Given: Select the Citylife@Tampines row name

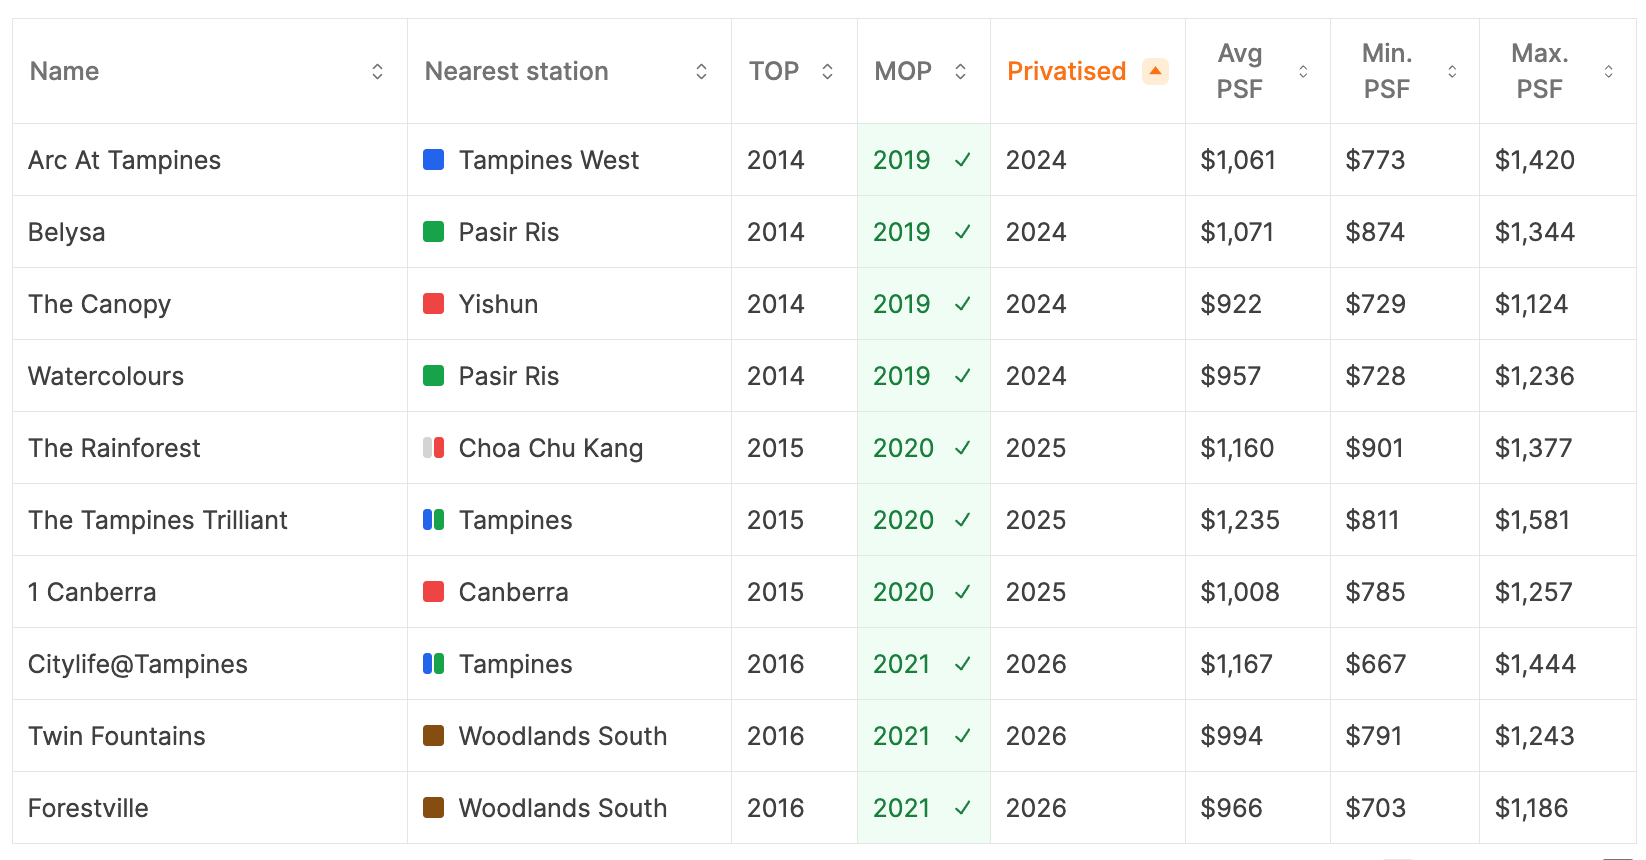Looking at the screenshot, I should pyautogui.click(x=138, y=664).
